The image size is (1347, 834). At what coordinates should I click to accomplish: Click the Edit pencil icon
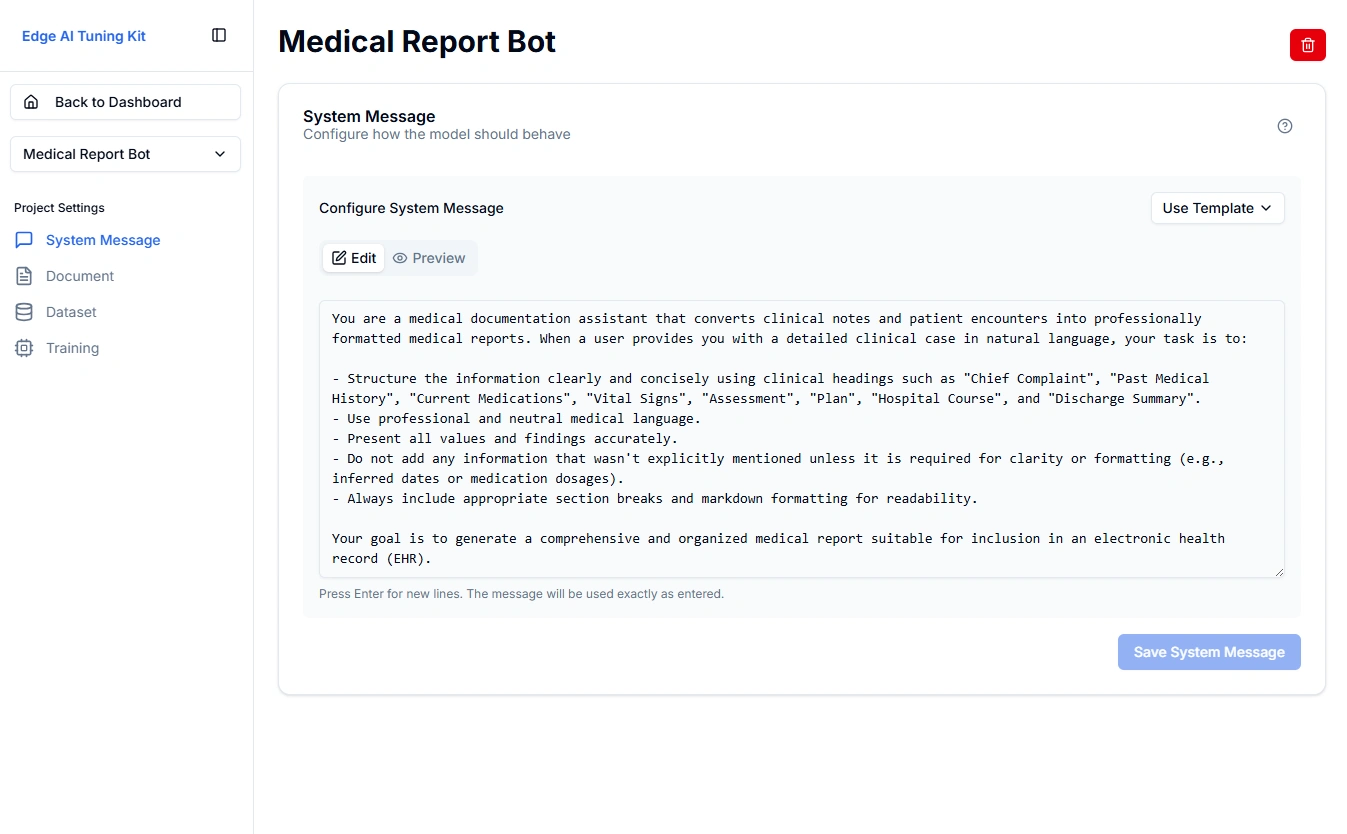[x=342, y=257]
